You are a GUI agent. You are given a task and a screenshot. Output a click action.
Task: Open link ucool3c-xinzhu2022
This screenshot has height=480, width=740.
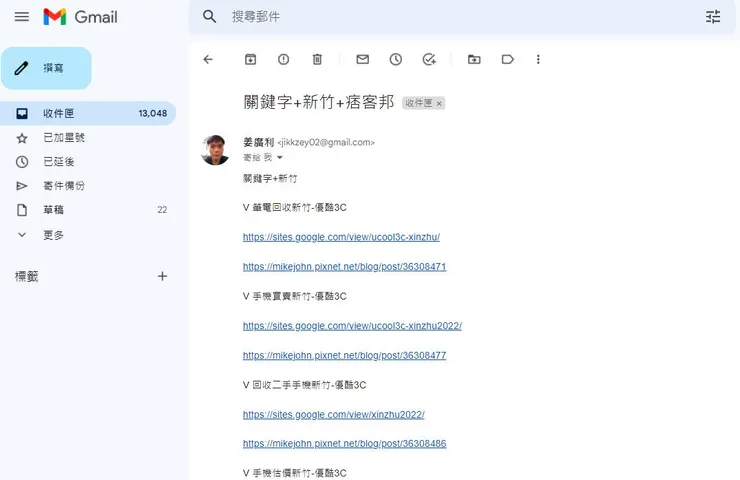[352, 326]
